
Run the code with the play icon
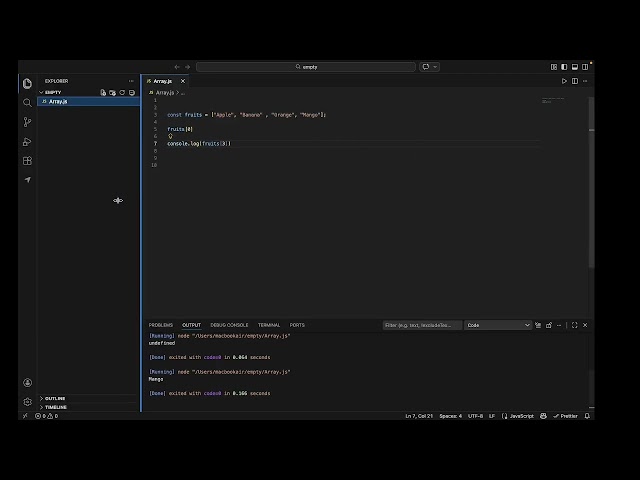click(x=564, y=81)
